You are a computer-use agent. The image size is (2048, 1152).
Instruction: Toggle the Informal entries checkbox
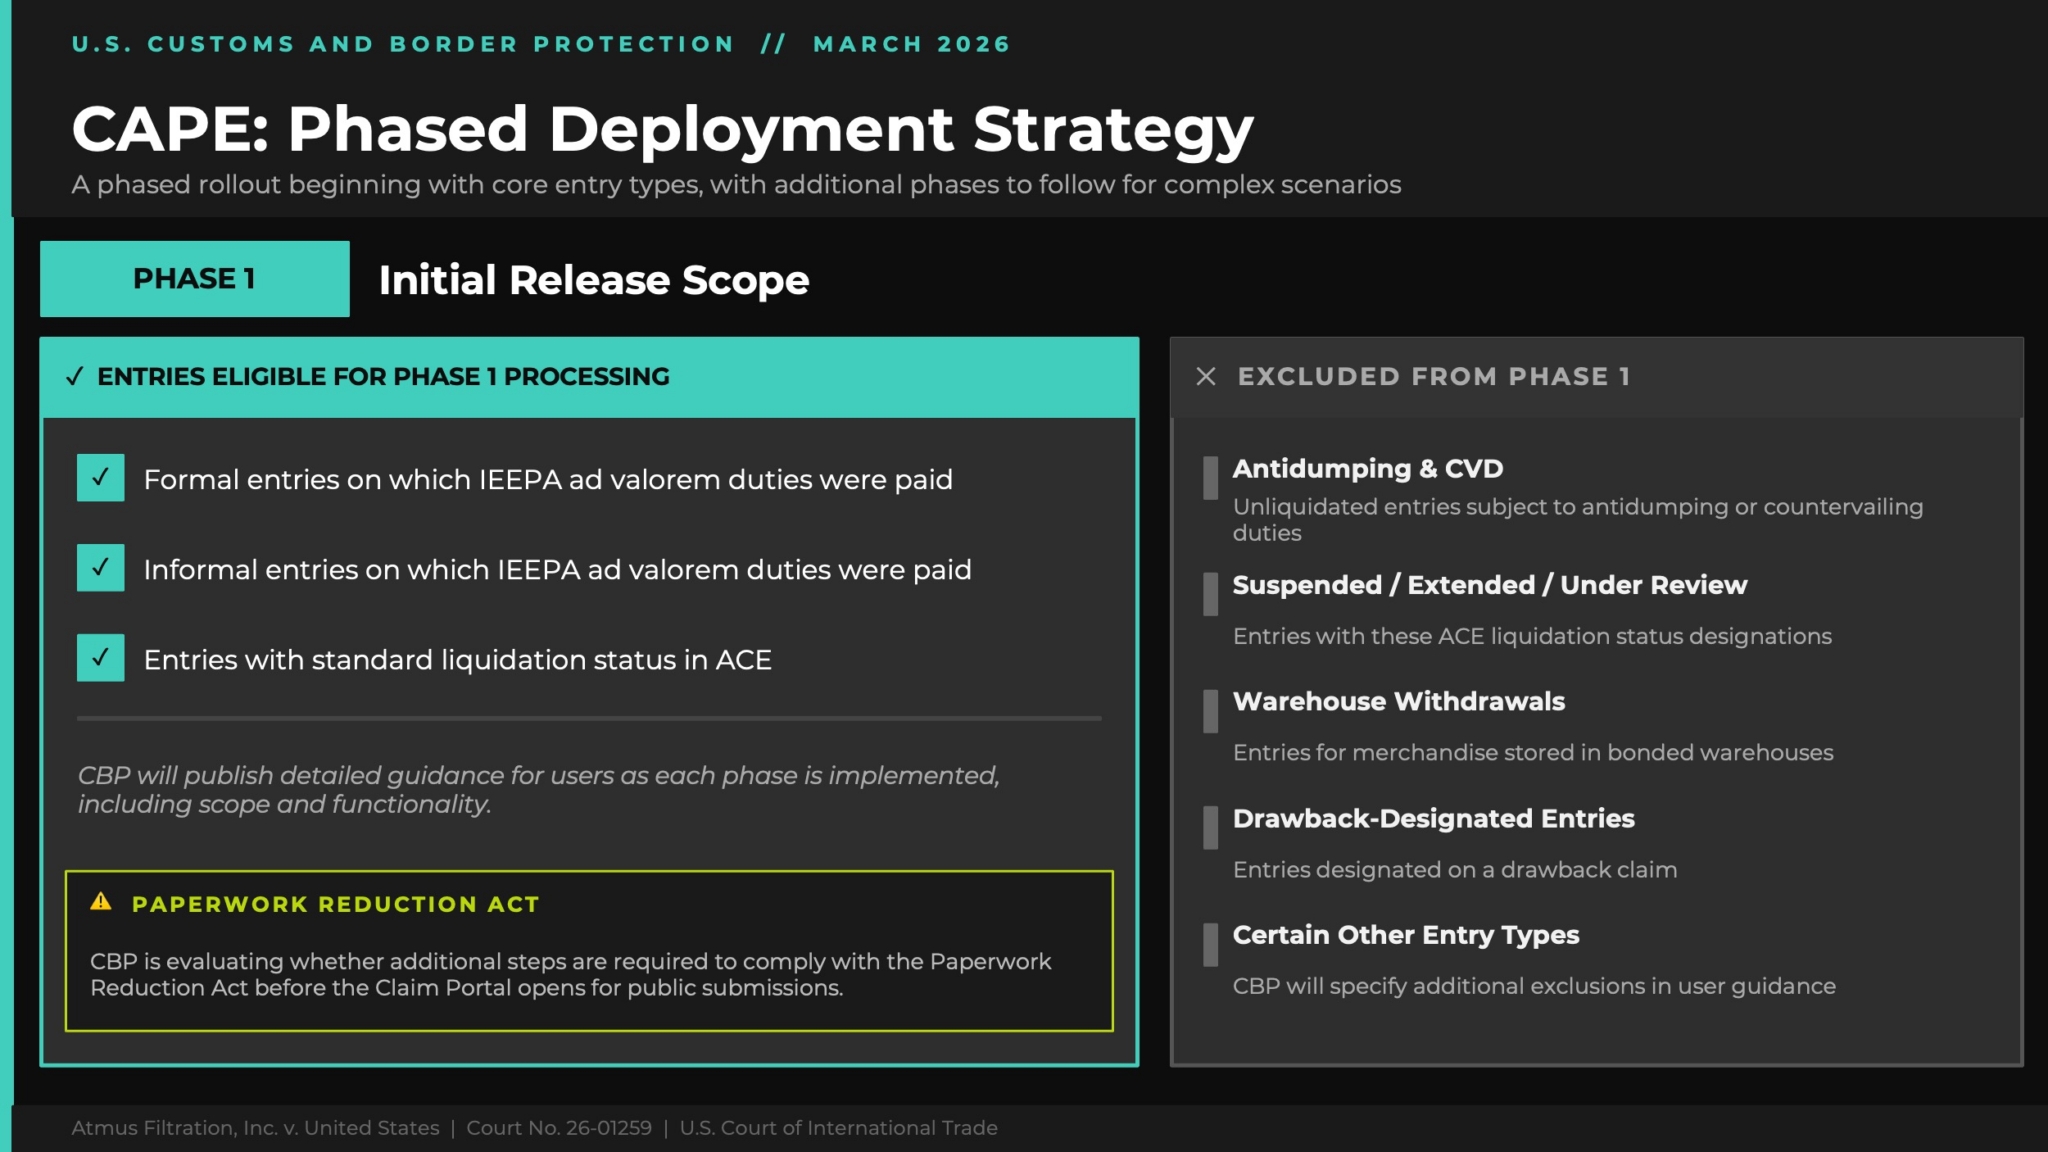click(101, 568)
